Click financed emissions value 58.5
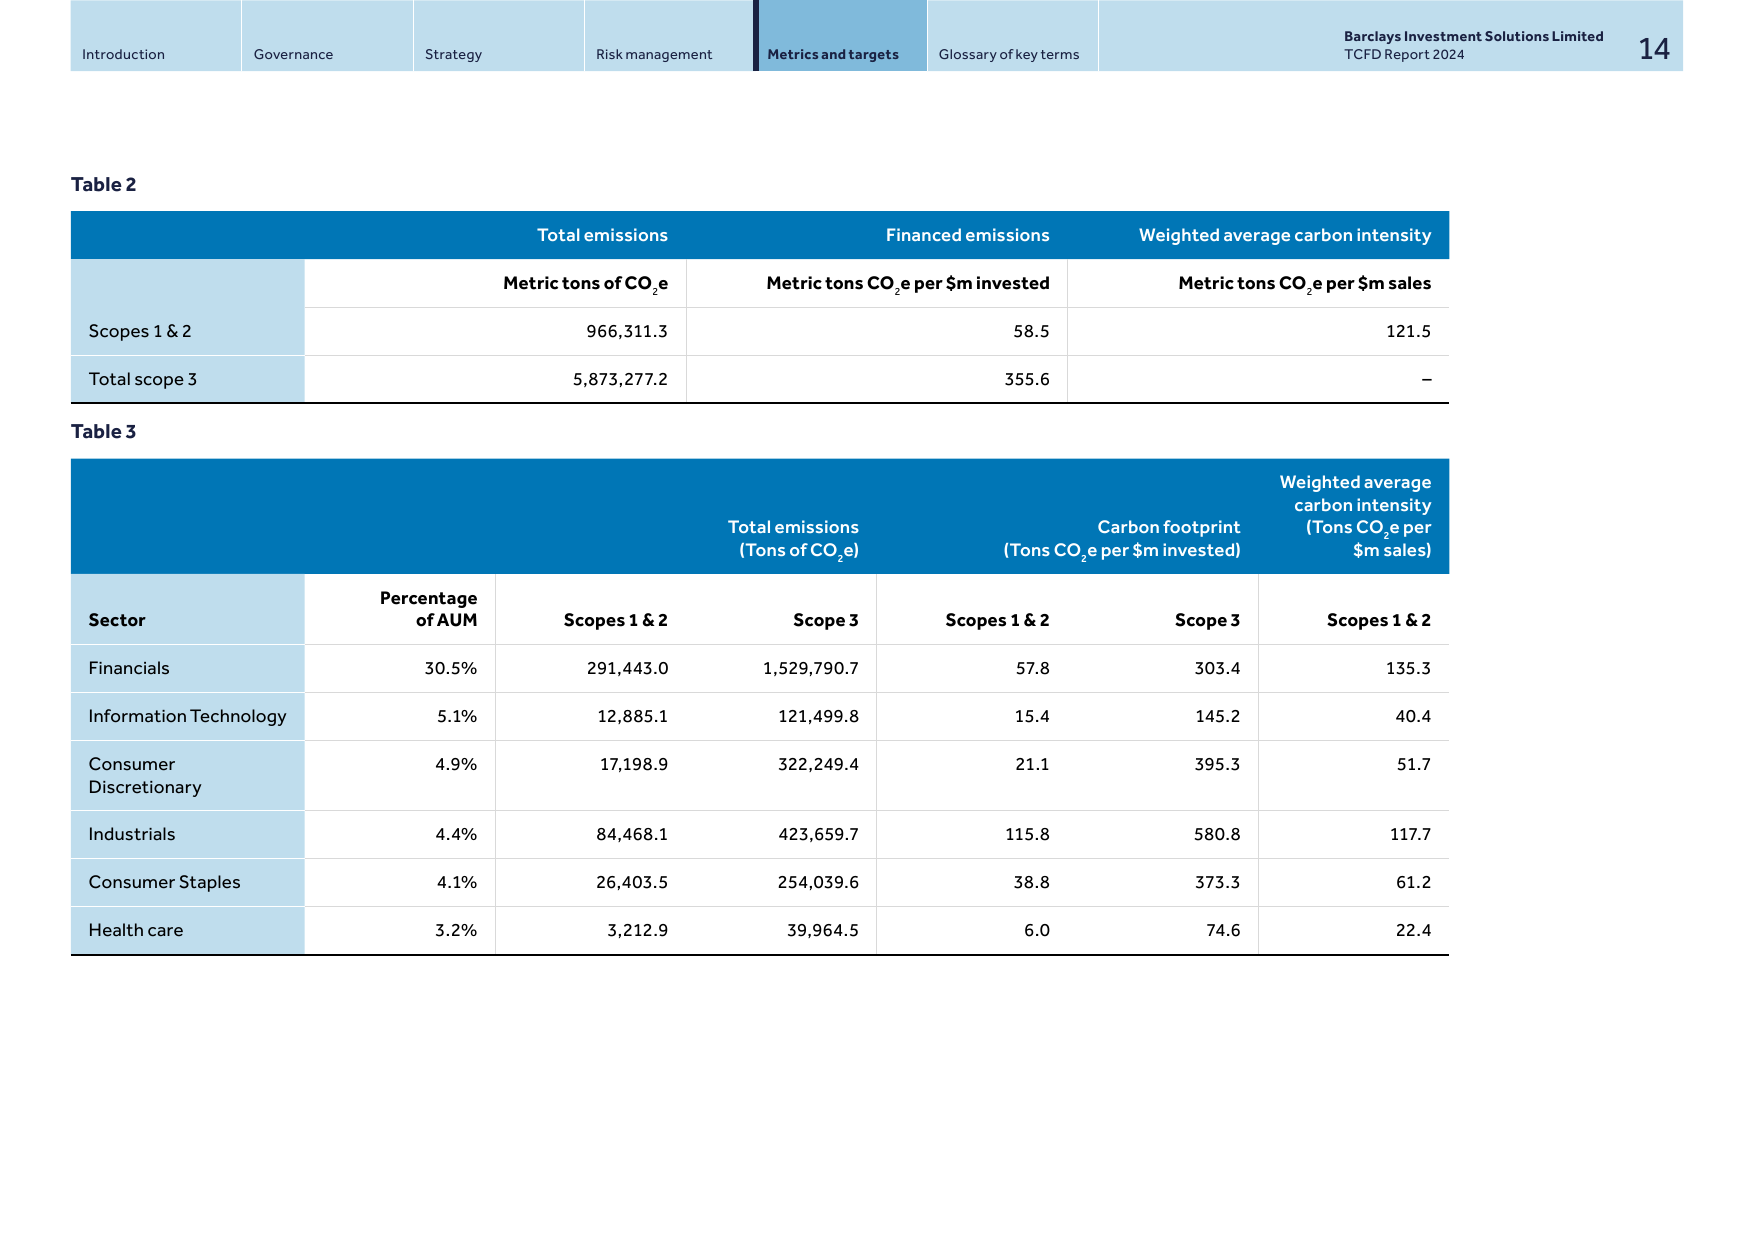1754x1241 pixels. [x=1031, y=331]
